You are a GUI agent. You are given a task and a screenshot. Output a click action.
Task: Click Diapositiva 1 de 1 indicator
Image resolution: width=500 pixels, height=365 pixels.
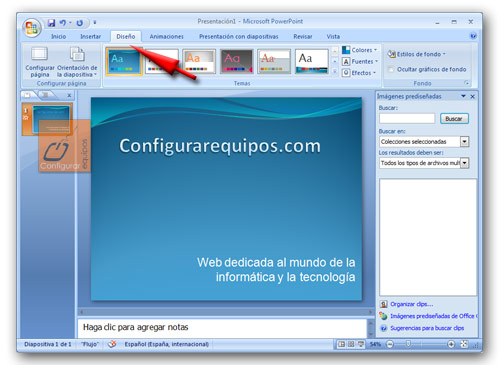pyautogui.click(x=48, y=344)
